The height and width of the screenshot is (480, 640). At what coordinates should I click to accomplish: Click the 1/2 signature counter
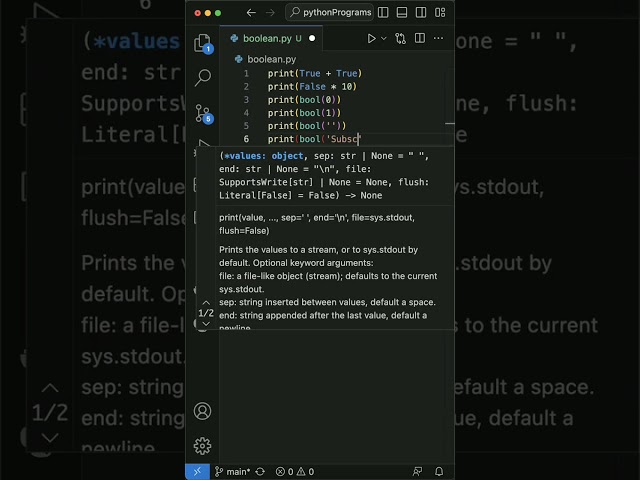click(206, 313)
